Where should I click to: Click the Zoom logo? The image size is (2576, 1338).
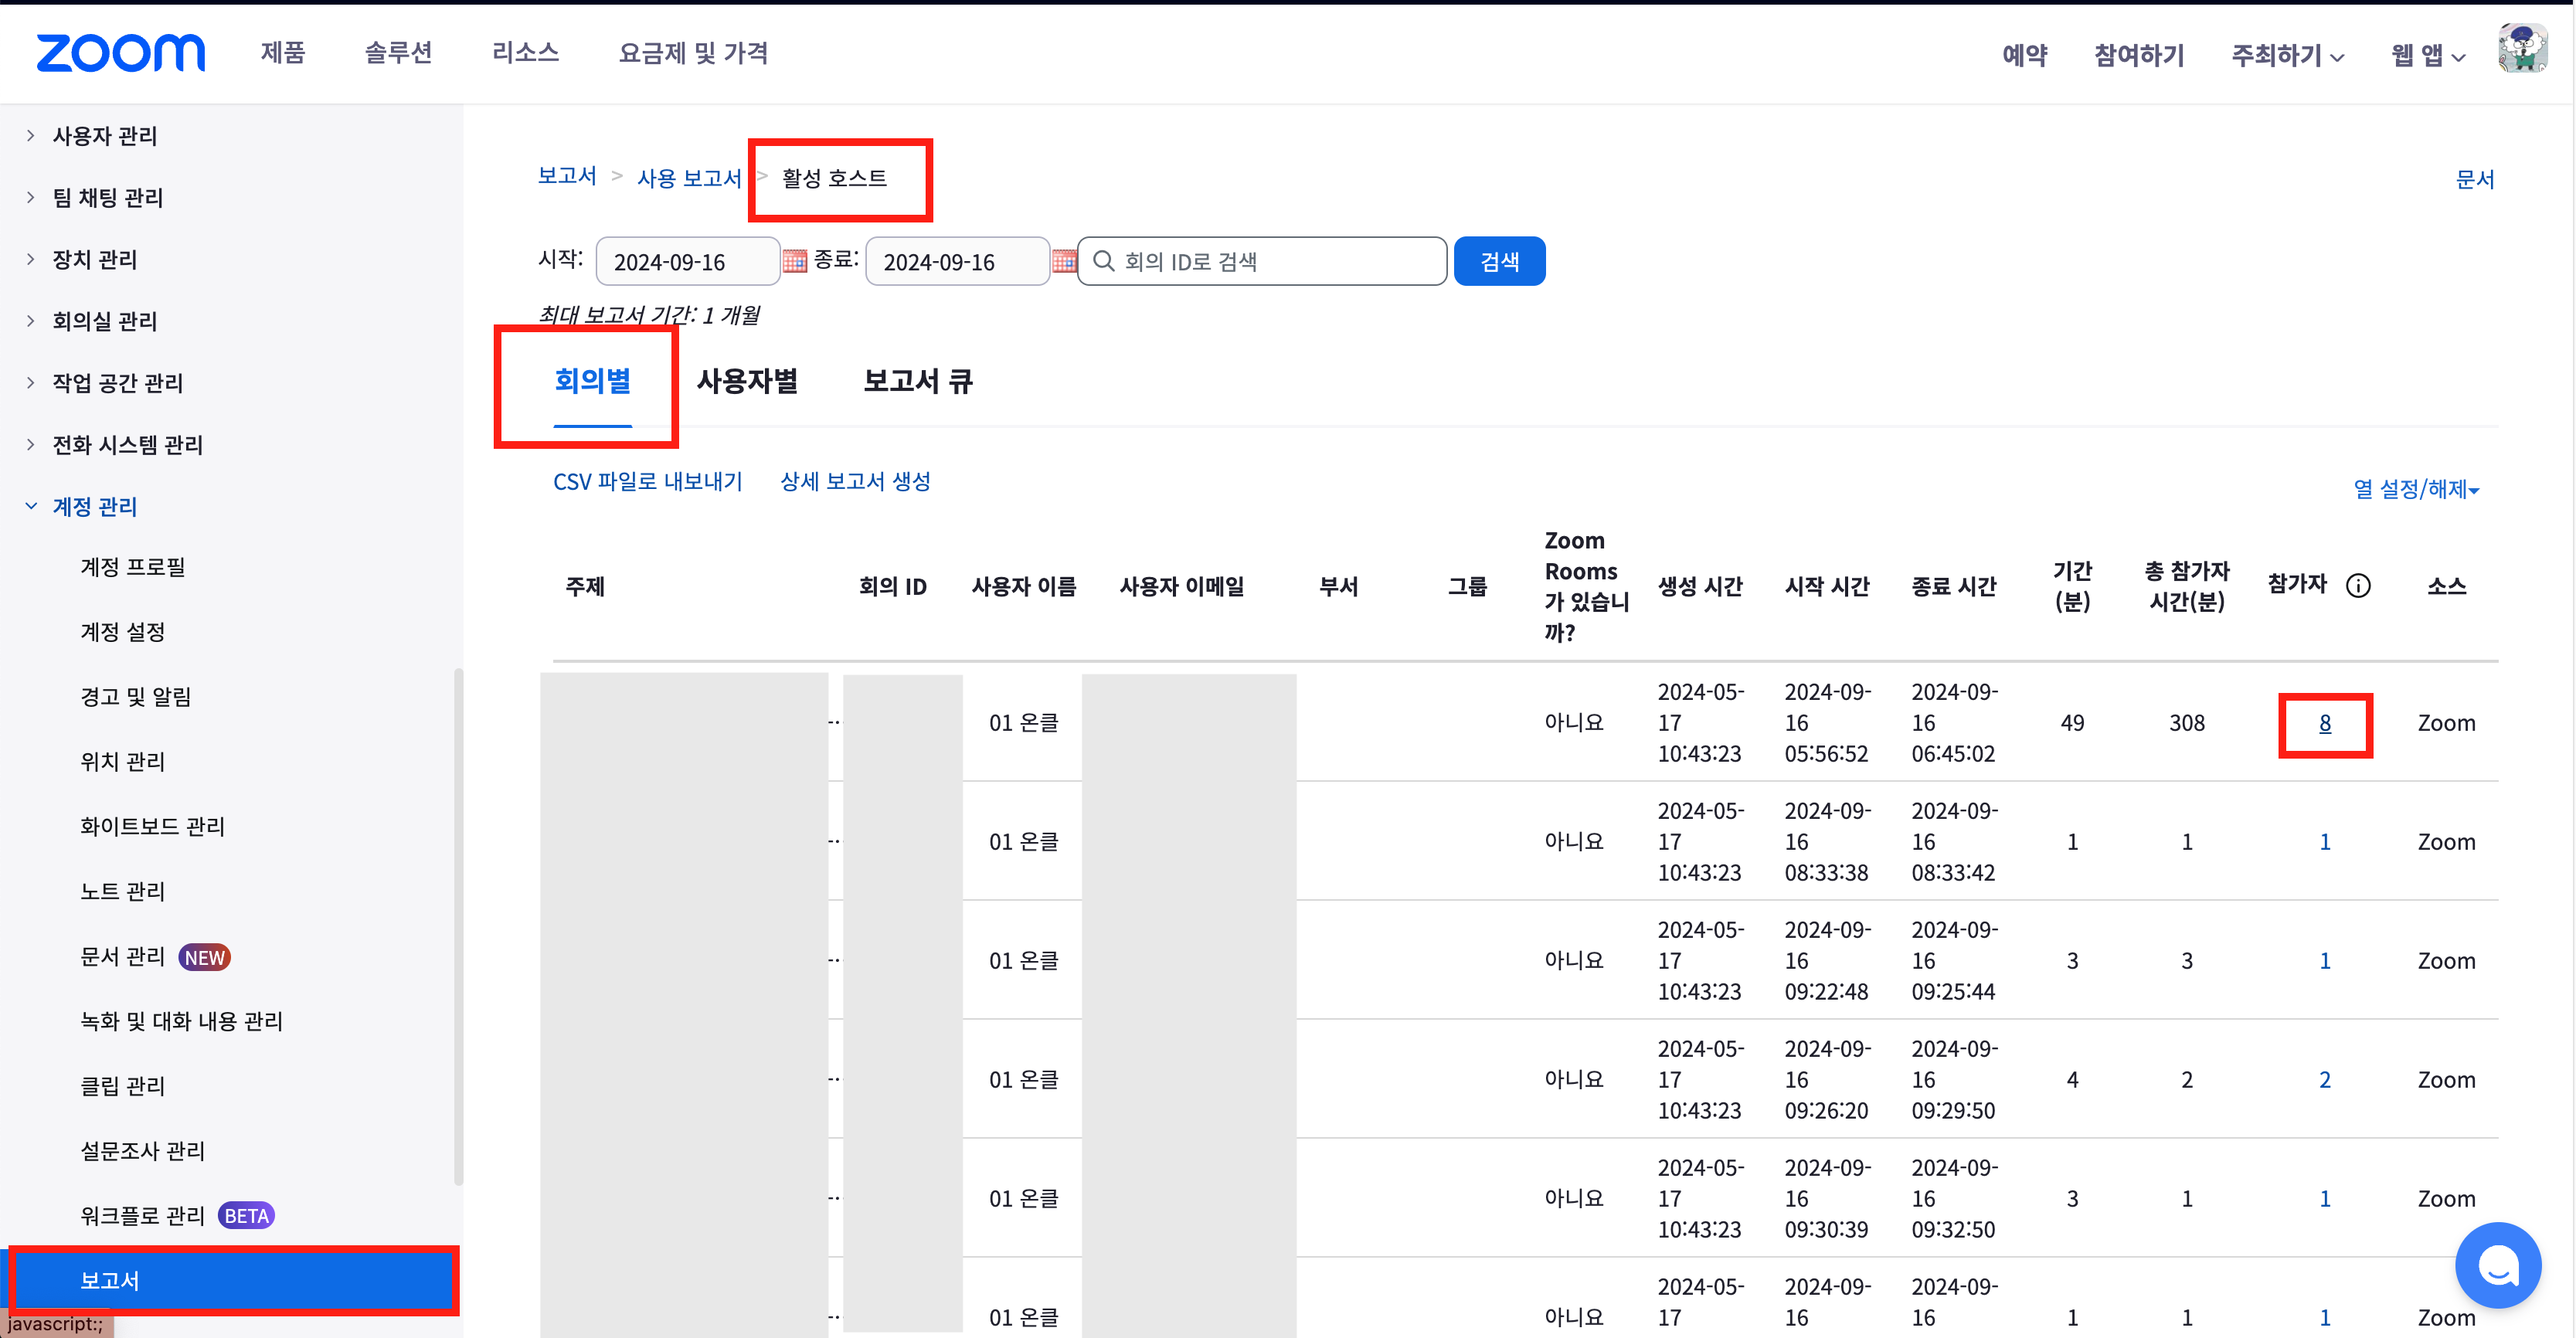point(120,53)
